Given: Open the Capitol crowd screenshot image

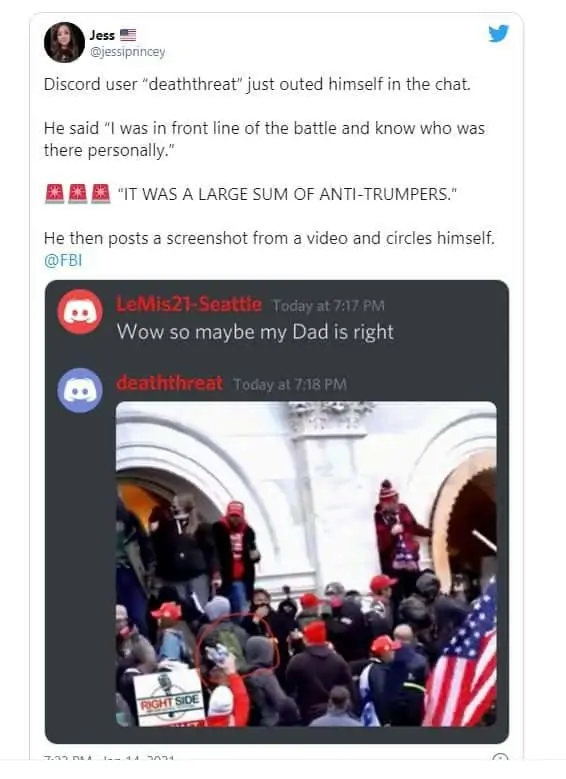Looking at the screenshot, I should [306, 564].
